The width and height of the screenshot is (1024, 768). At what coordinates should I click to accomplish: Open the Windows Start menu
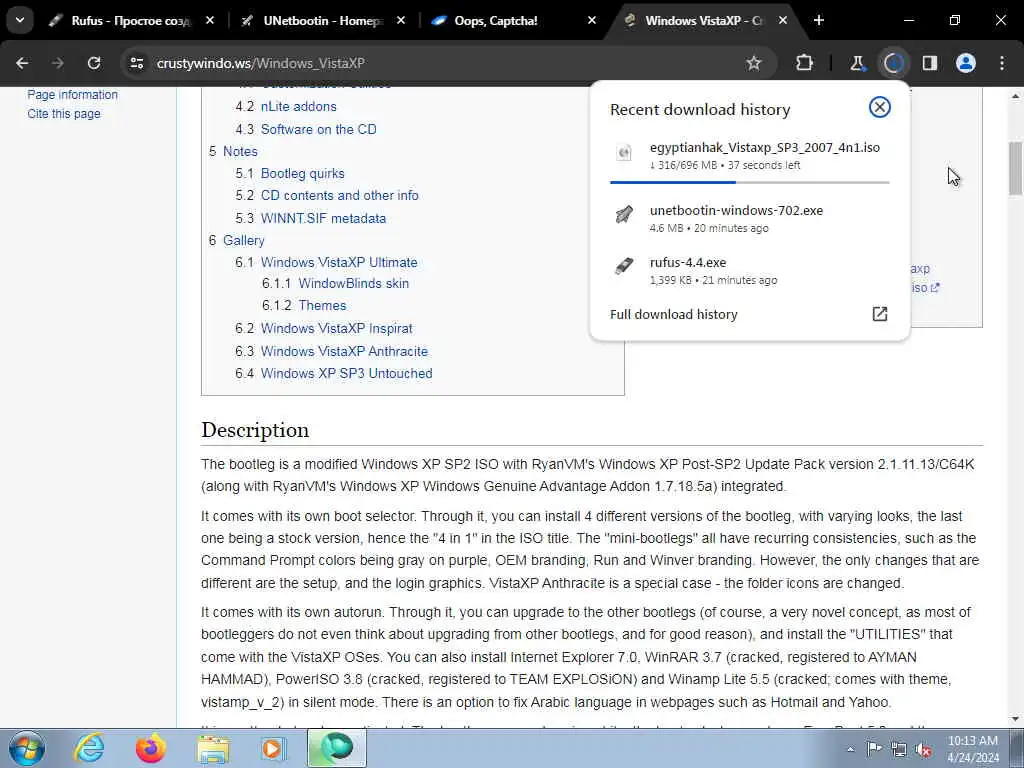tap(27, 748)
